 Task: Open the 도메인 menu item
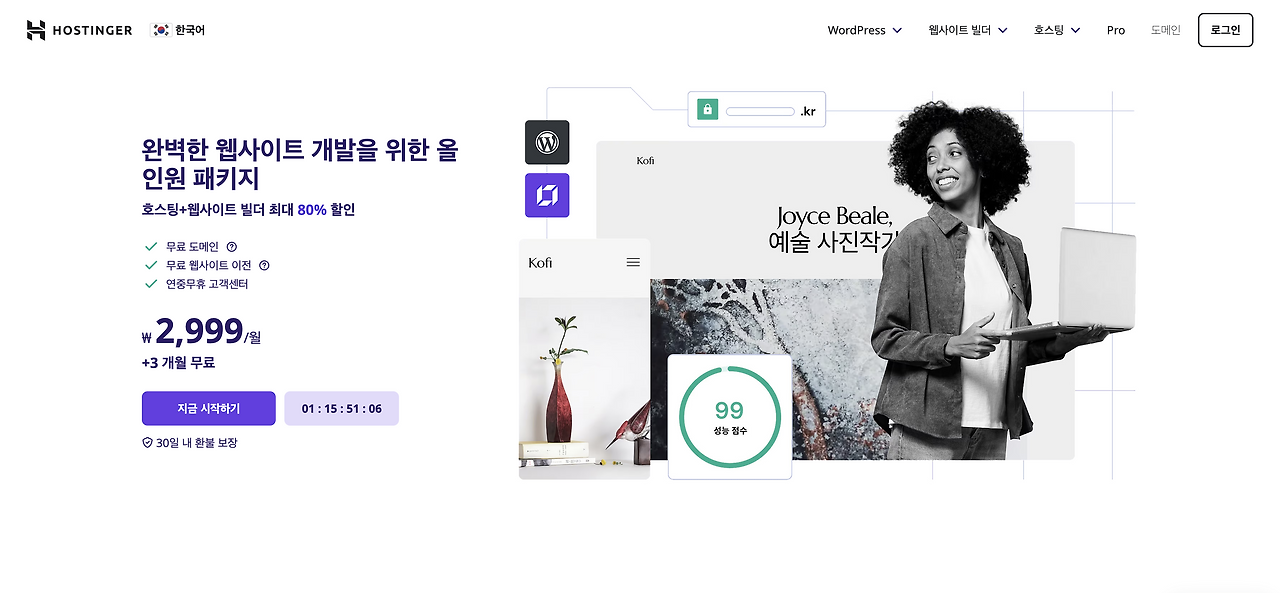pos(1164,30)
